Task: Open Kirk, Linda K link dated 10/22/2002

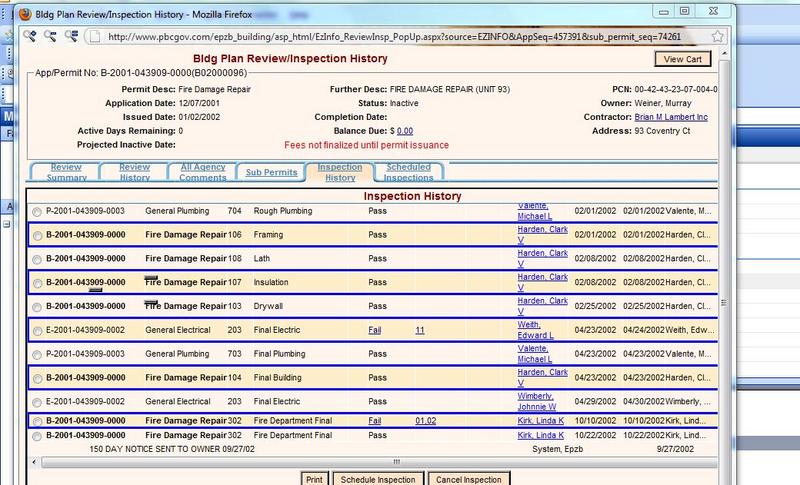Action: coord(540,435)
